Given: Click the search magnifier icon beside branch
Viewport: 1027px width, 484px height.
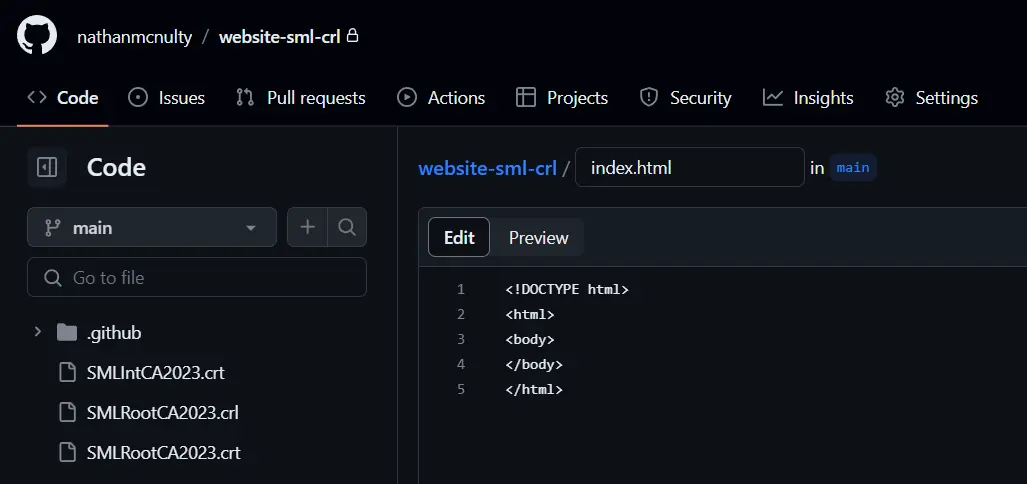Looking at the screenshot, I should coord(346,227).
